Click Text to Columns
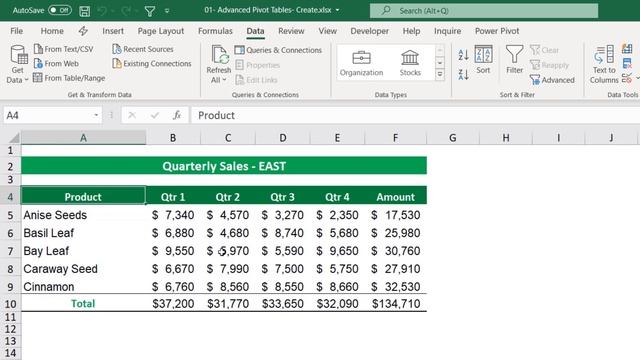 604,64
